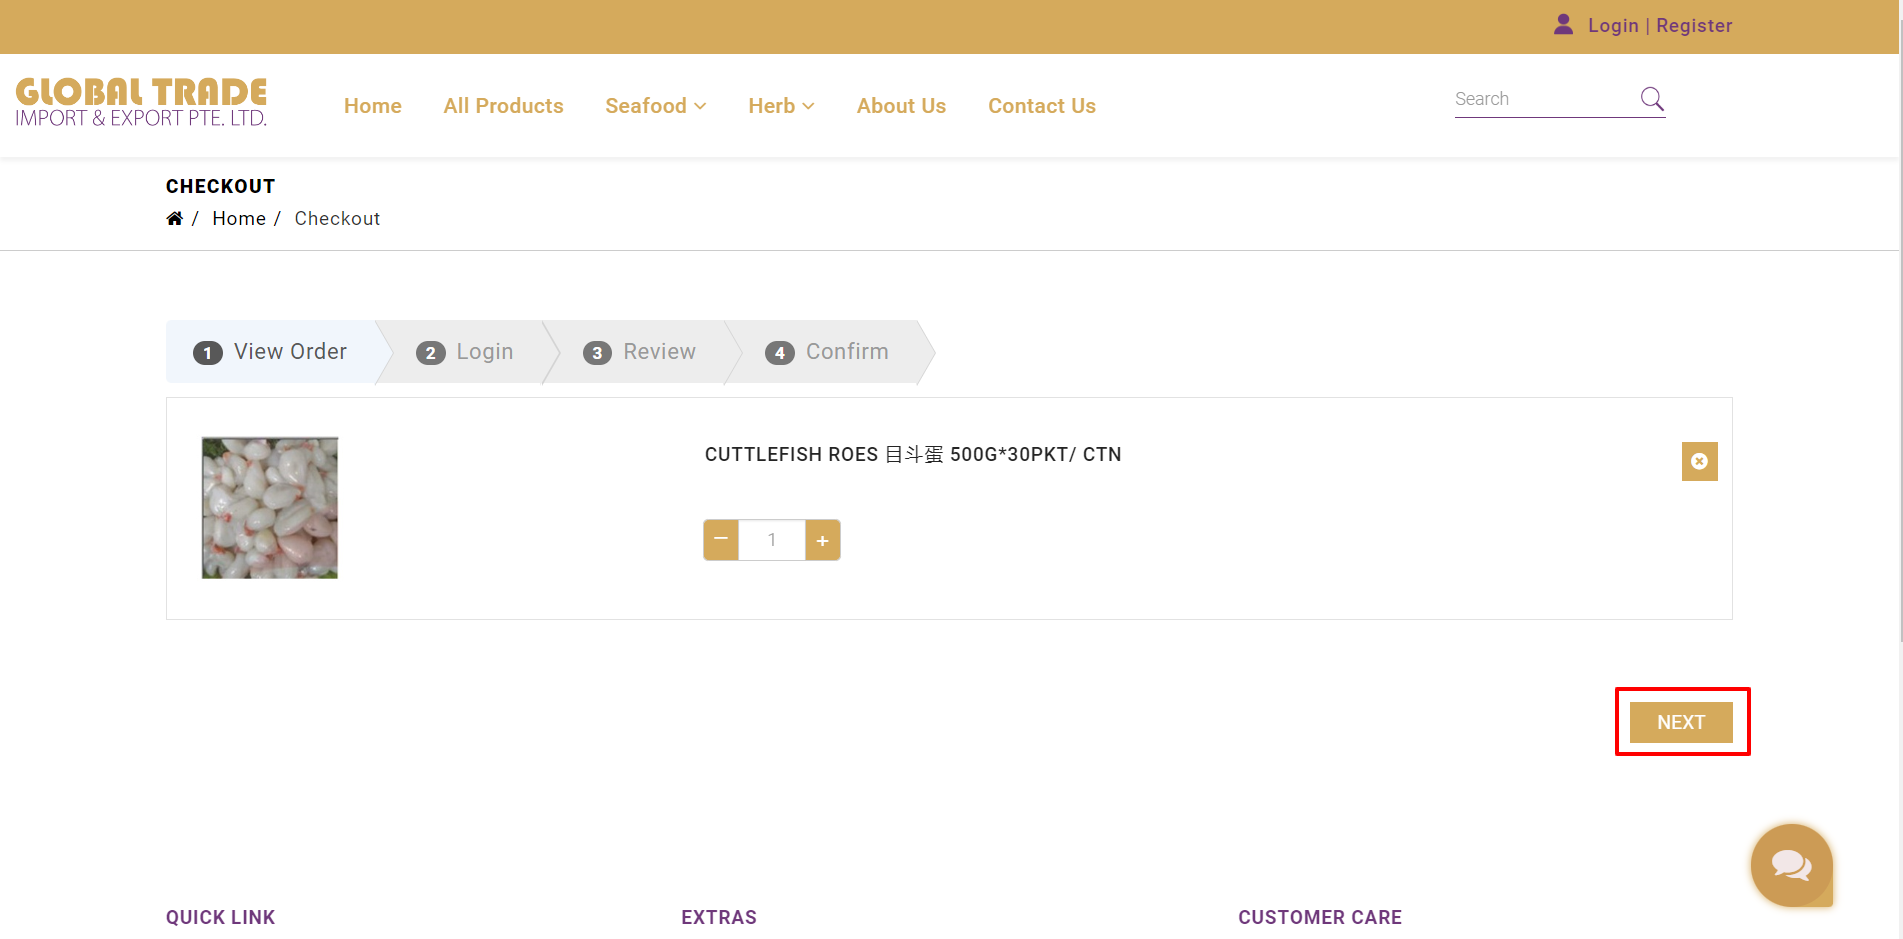
Task: Click the quantity number field
Action: pos(771,540)
